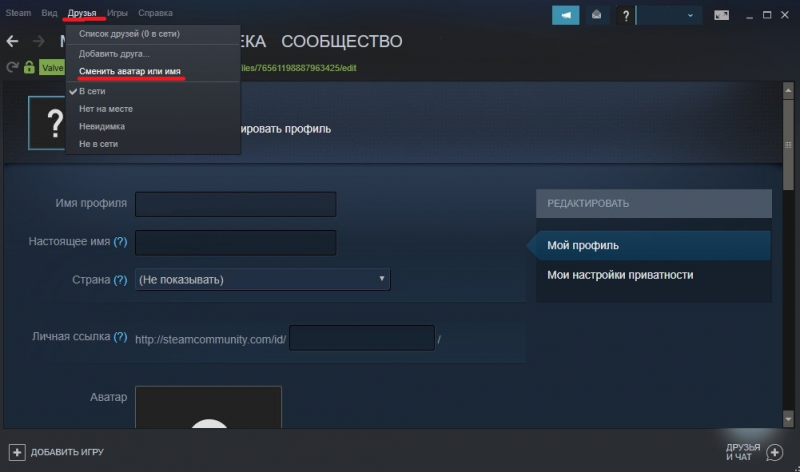
Task: Select Список друзей menu entry
Action: pos(129,34)
